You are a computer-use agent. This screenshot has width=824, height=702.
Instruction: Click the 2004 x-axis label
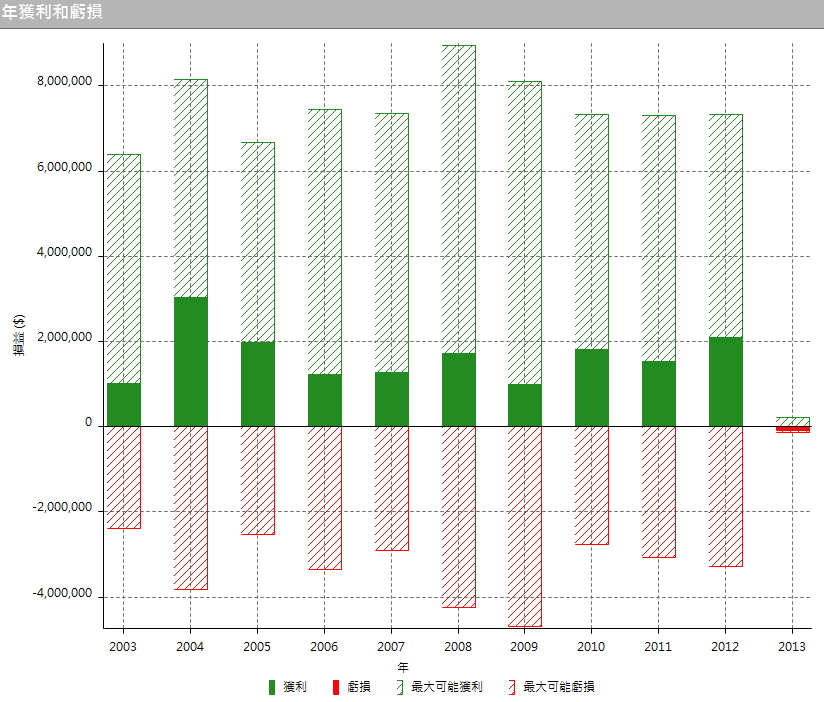pos(190,647)
